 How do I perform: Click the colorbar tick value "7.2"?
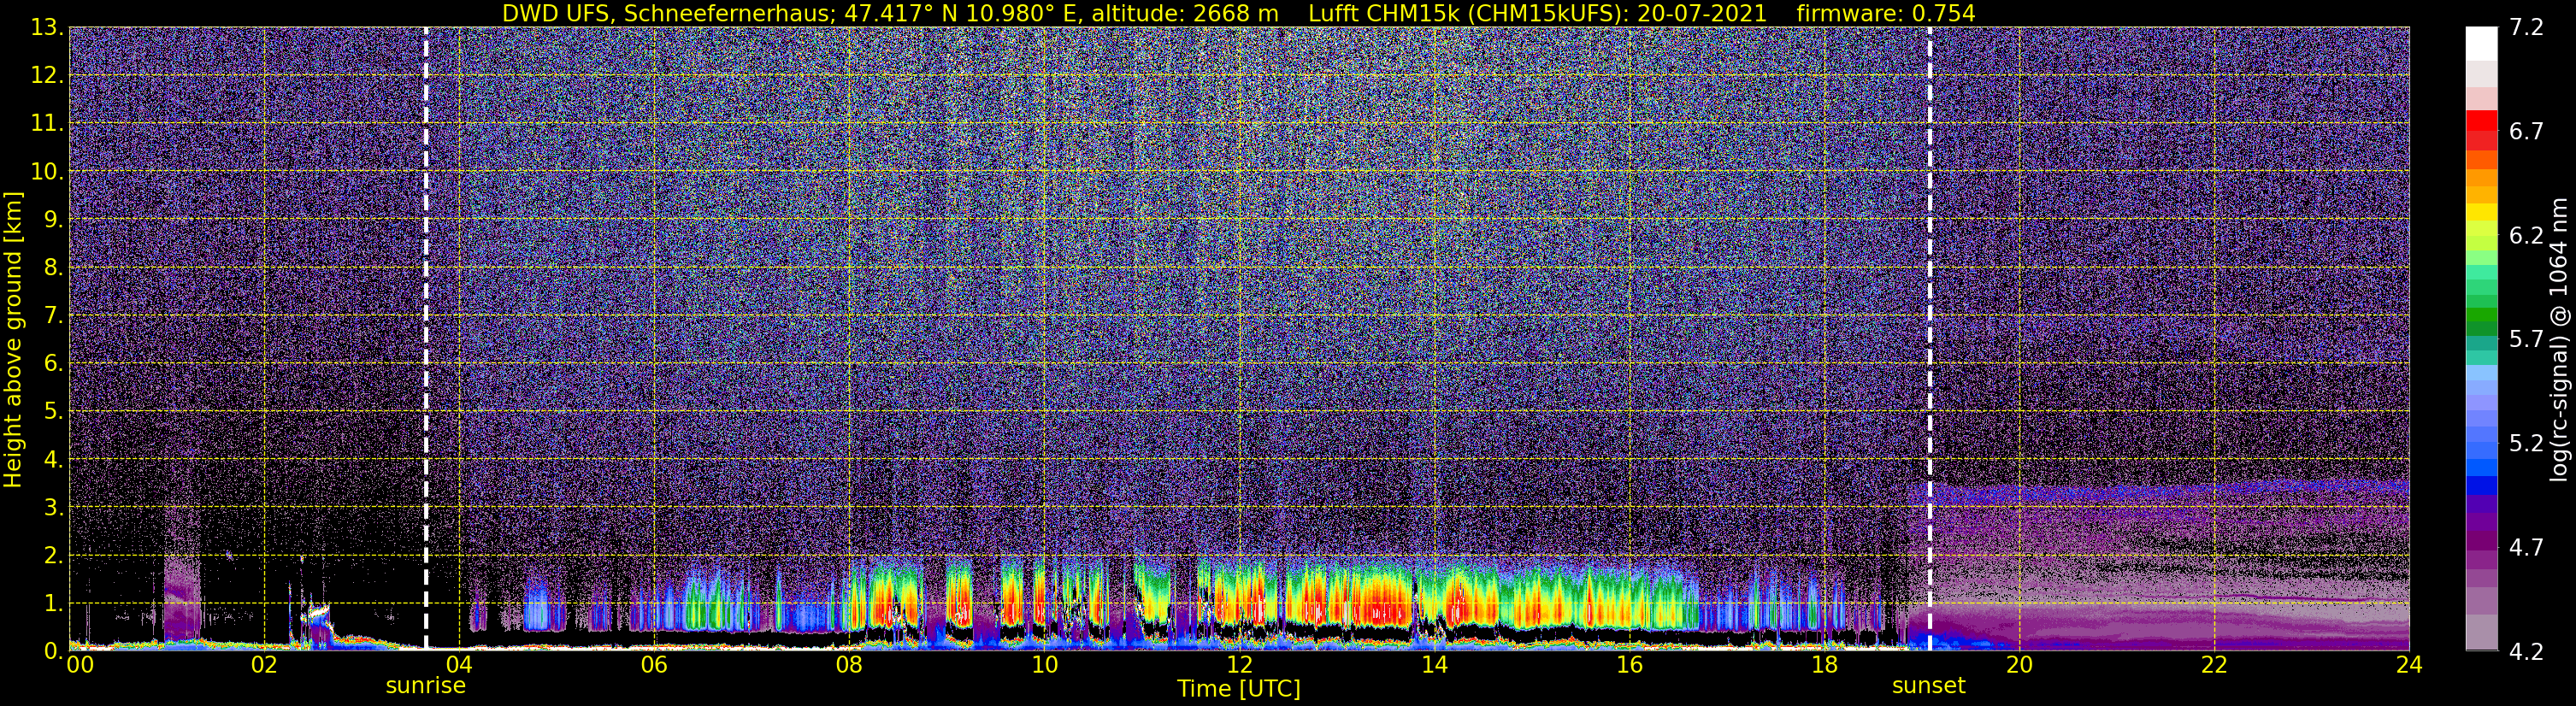click(x=2526, y=28)
